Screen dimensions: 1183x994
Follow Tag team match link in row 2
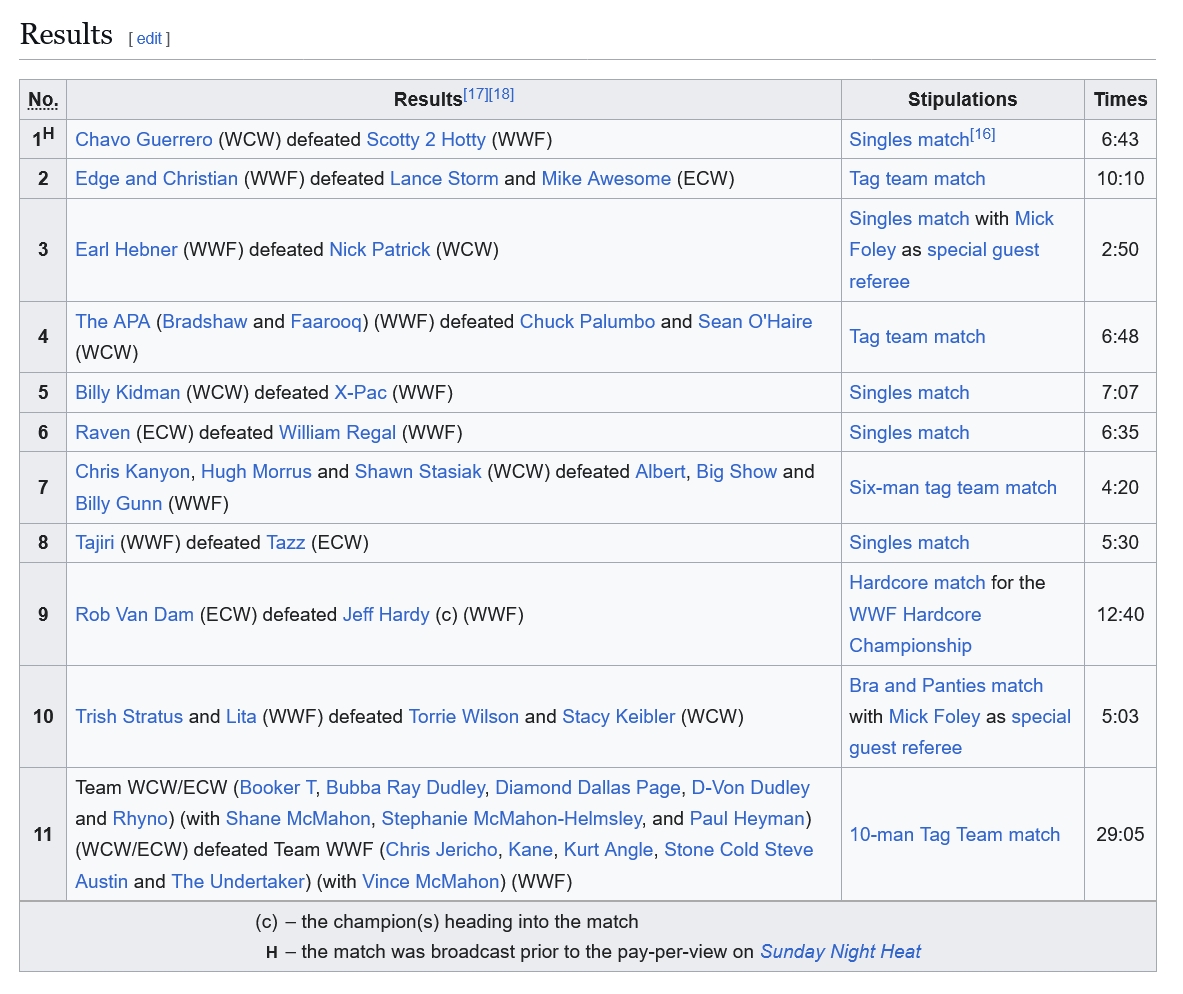click(x=917, y=179)
